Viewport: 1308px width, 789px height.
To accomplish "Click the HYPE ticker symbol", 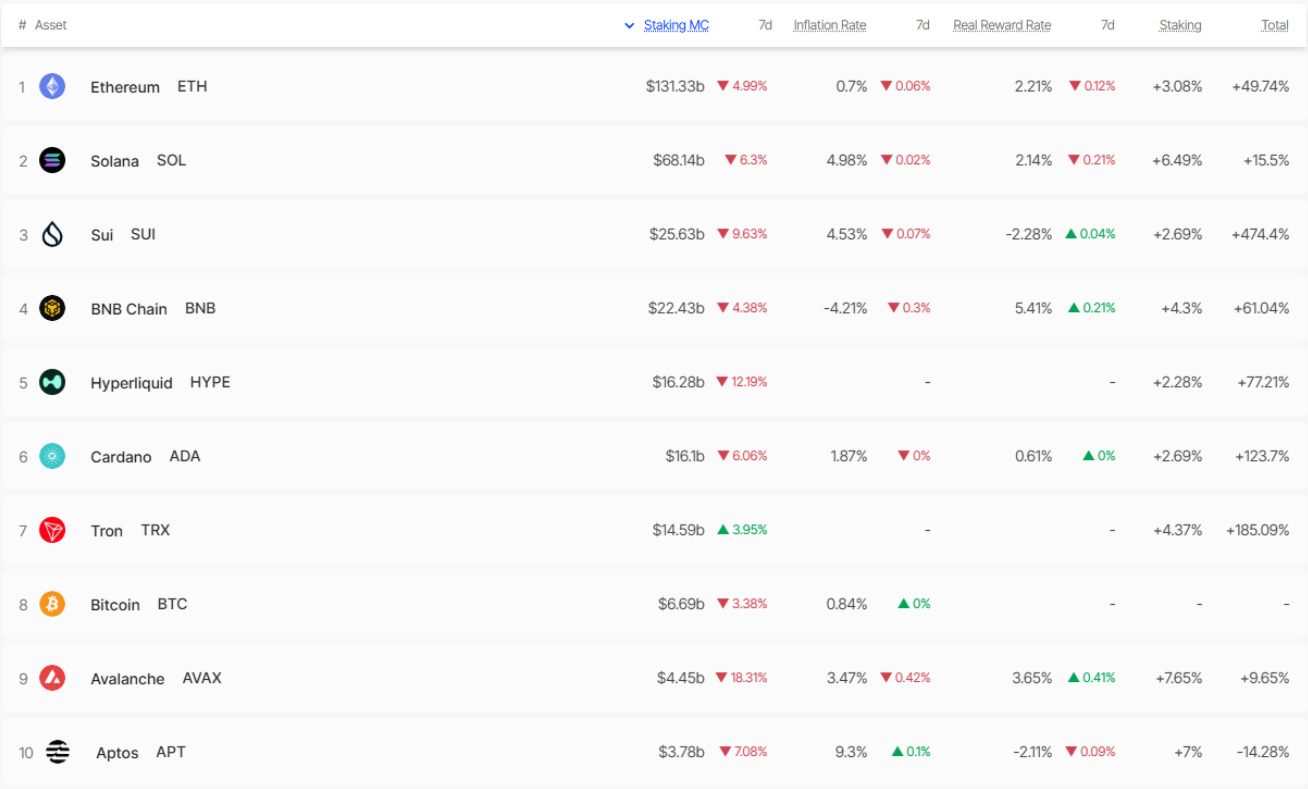I will tap(210, 382).
